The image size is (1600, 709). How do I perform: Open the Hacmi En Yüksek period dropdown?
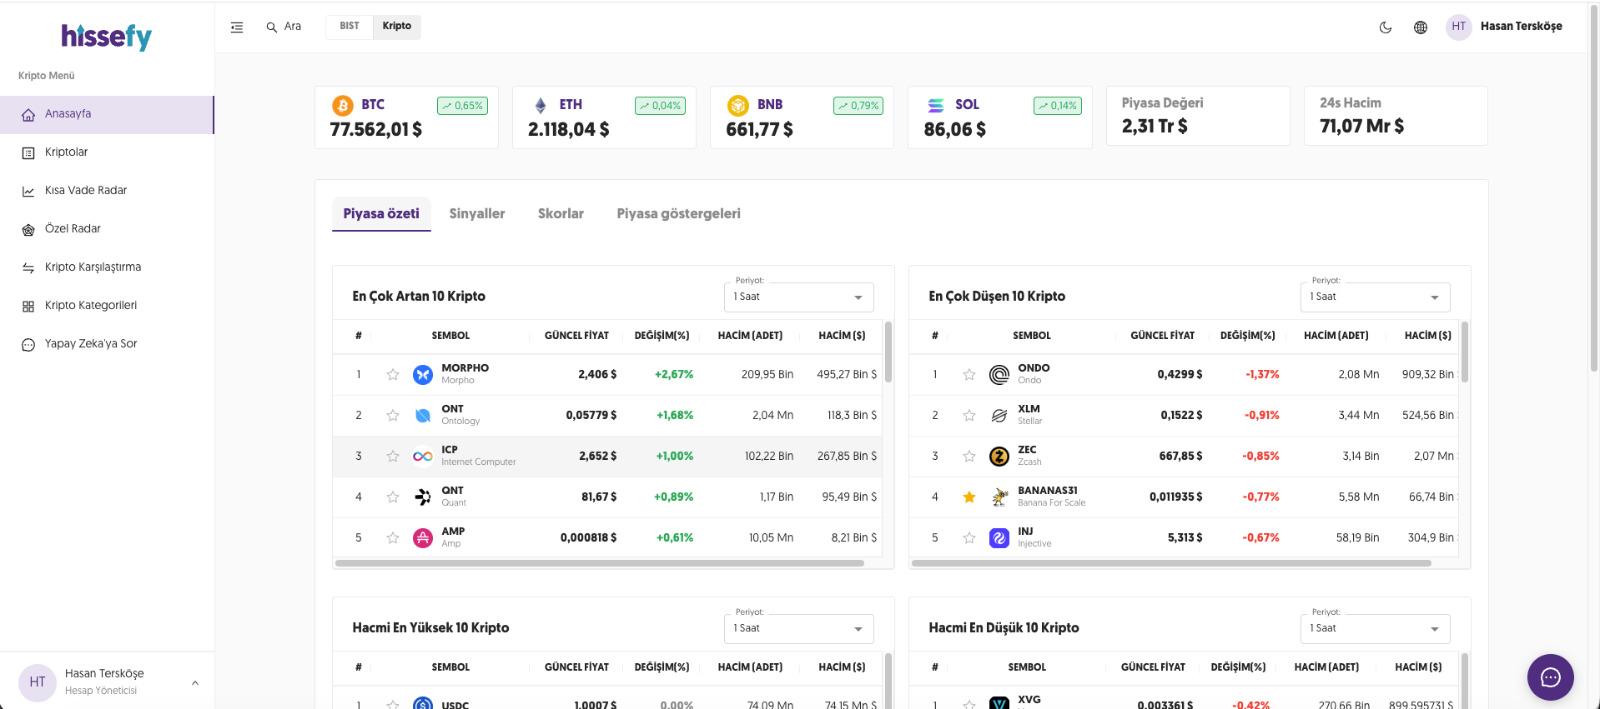(x=799, y=629)
